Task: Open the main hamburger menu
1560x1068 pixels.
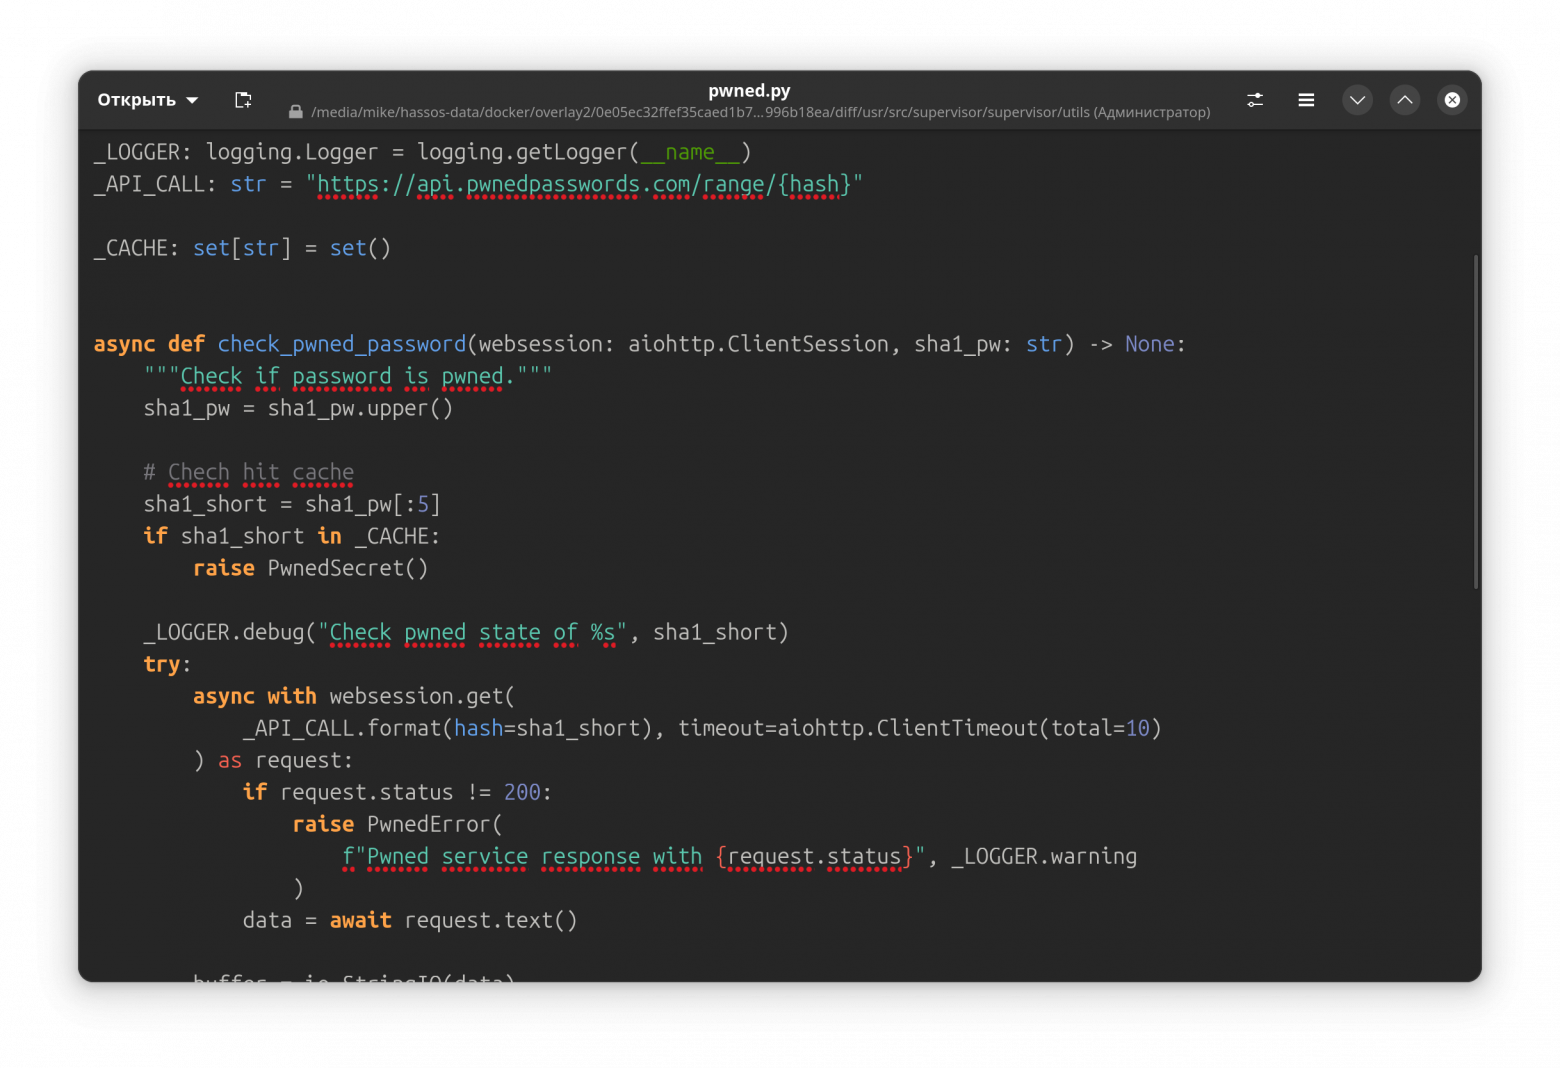Action: click(x=1306, y=100)
